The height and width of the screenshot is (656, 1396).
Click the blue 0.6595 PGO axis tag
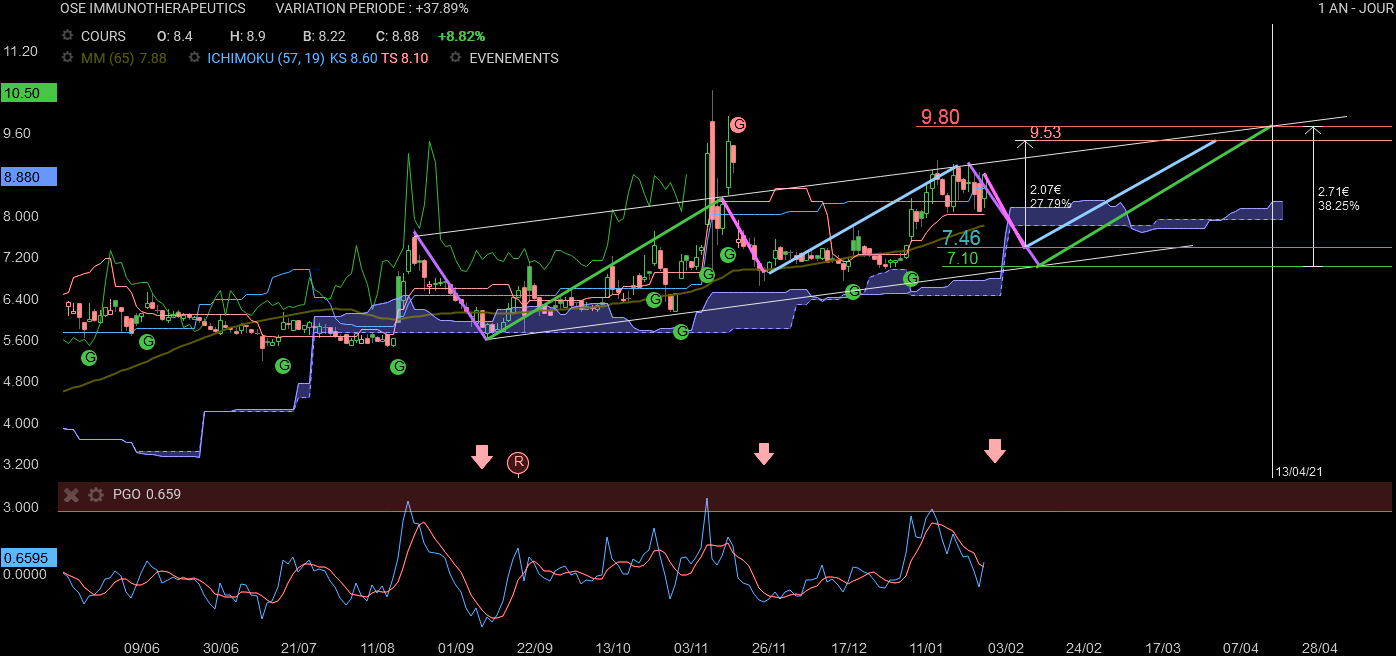click(x=30, y=558)
